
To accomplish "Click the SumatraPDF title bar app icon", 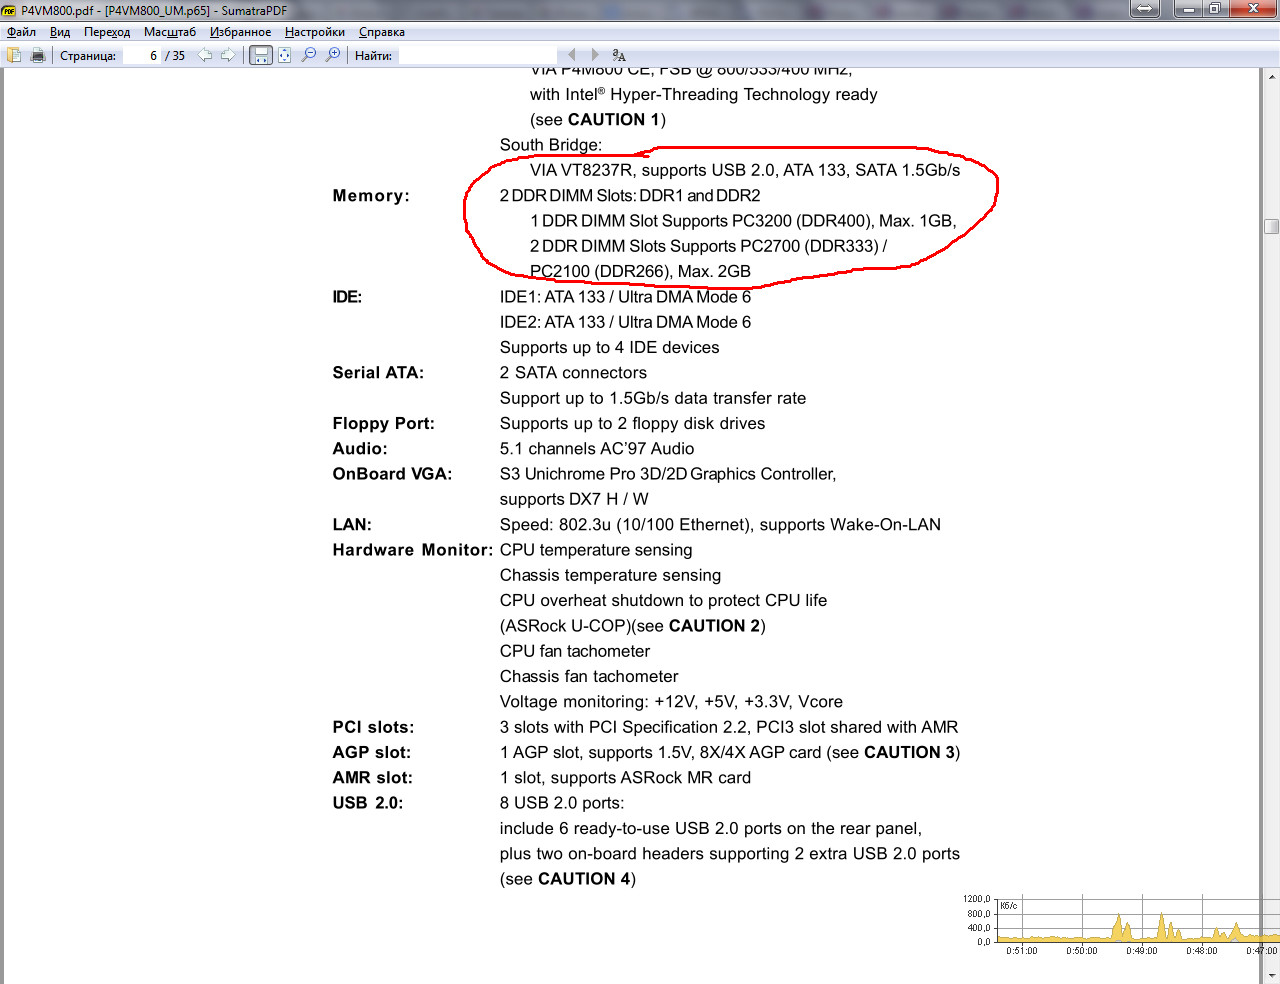I will tap(10, 10).
